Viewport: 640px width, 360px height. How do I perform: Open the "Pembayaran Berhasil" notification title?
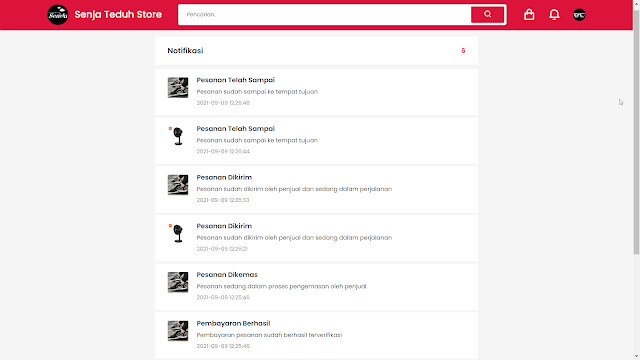(233, 323)
